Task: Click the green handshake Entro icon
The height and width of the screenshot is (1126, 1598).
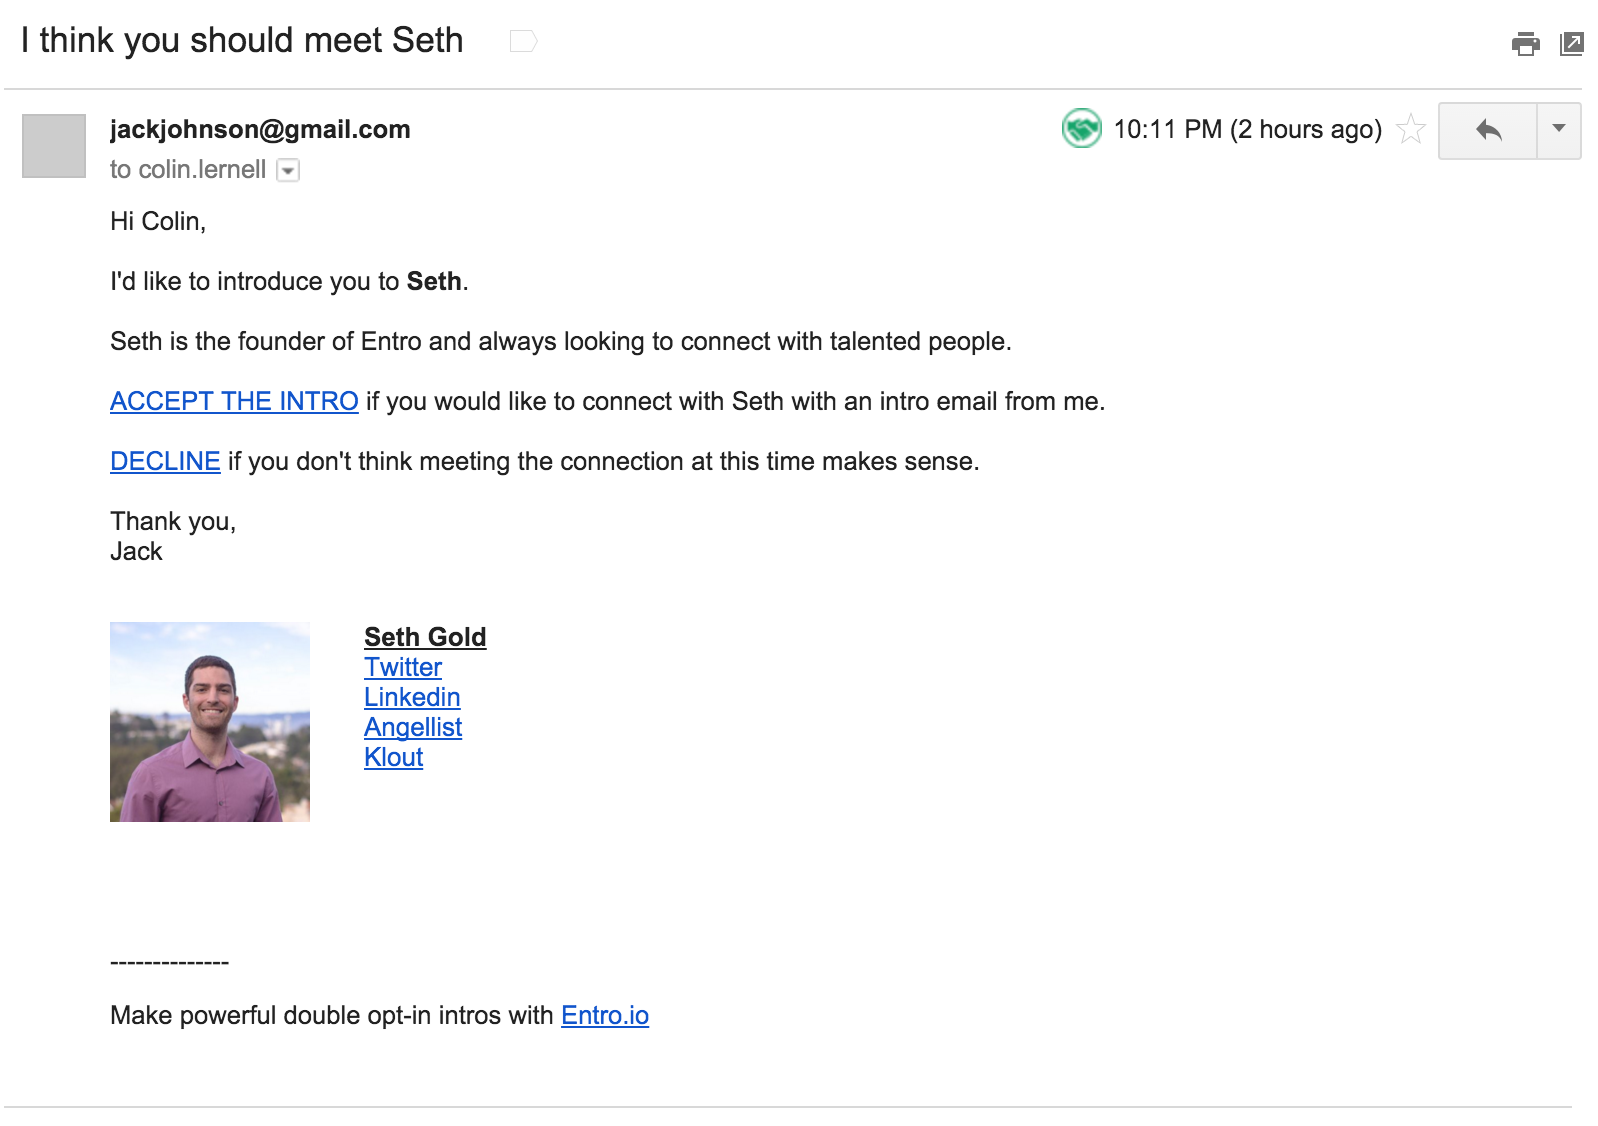Action: (x=1081, y=128)
